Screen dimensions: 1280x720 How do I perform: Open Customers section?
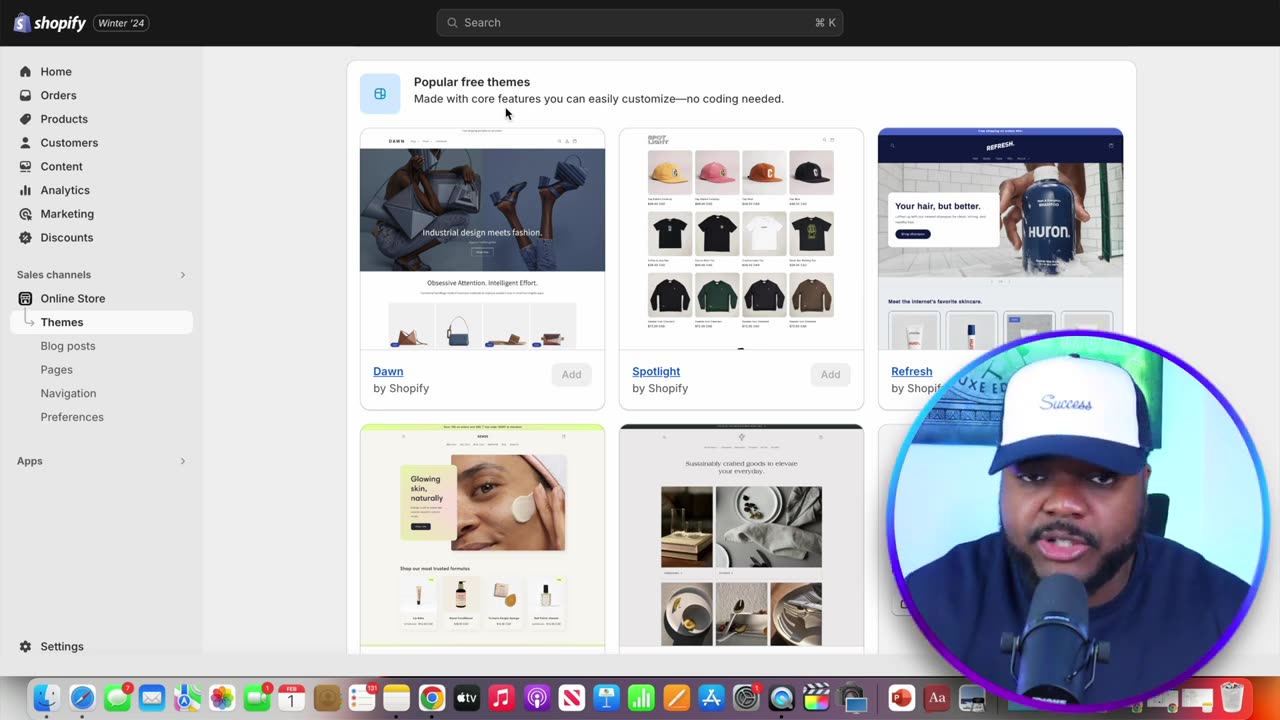(69, 143)
